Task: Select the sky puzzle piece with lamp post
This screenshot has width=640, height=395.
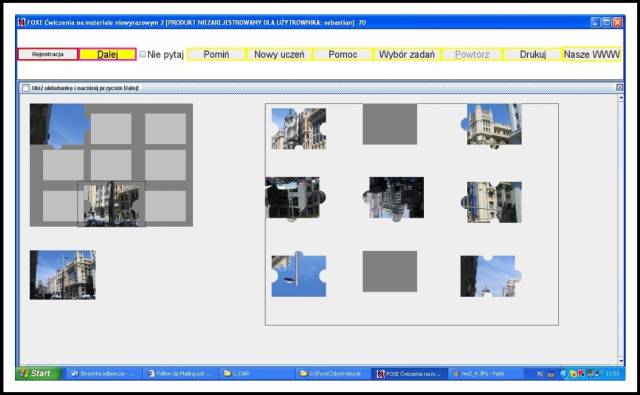Action: click(x=299, y=274)
